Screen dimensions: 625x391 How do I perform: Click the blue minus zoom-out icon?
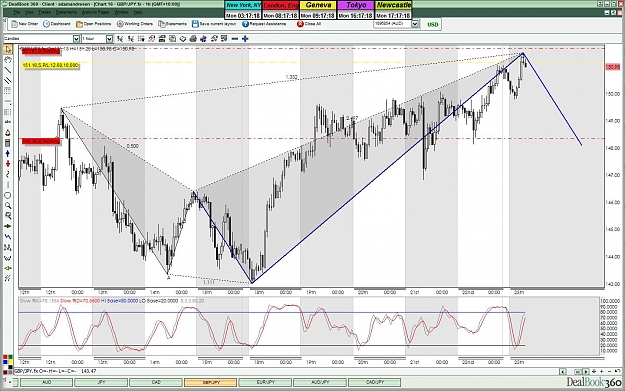click(x=235, y=39)
